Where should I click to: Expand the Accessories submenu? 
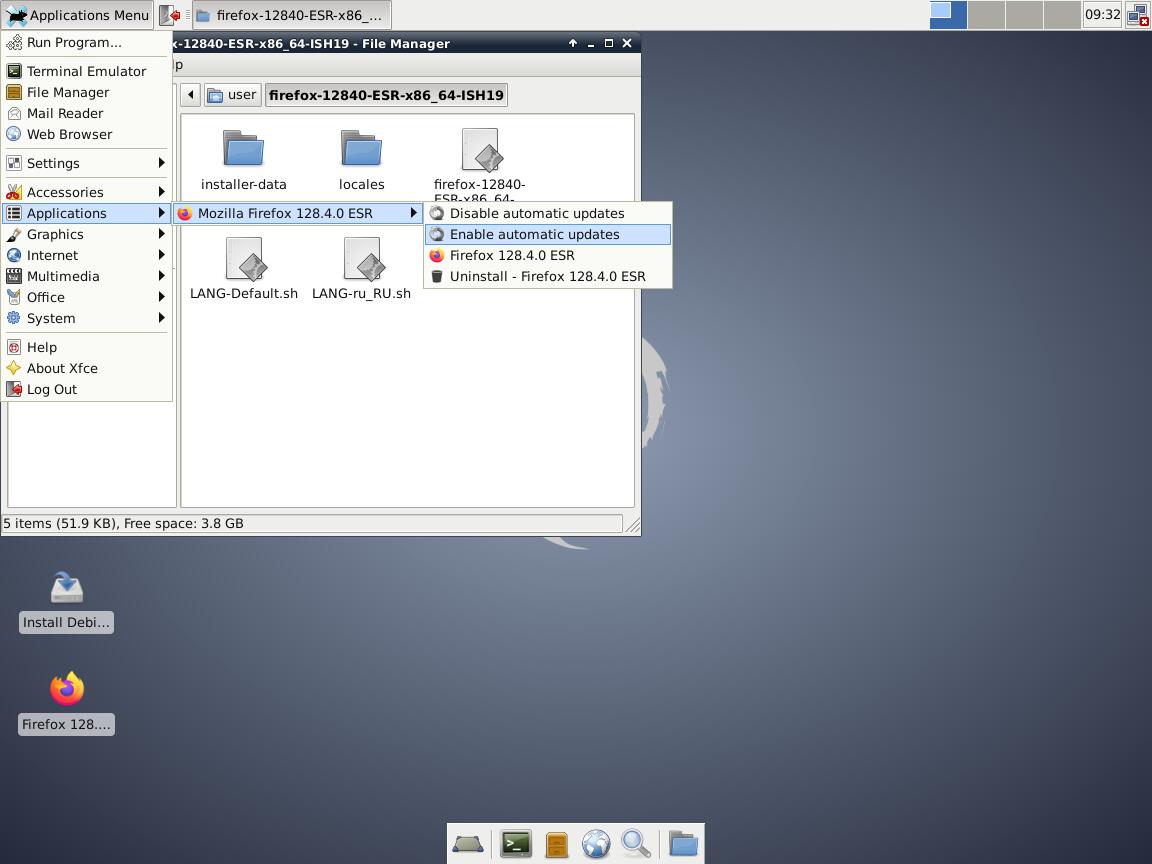pos(87,192)
